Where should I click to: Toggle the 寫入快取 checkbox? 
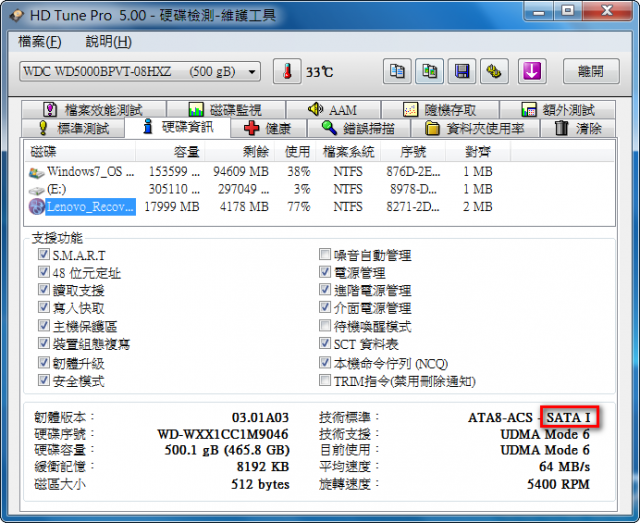tap(44, 307)
